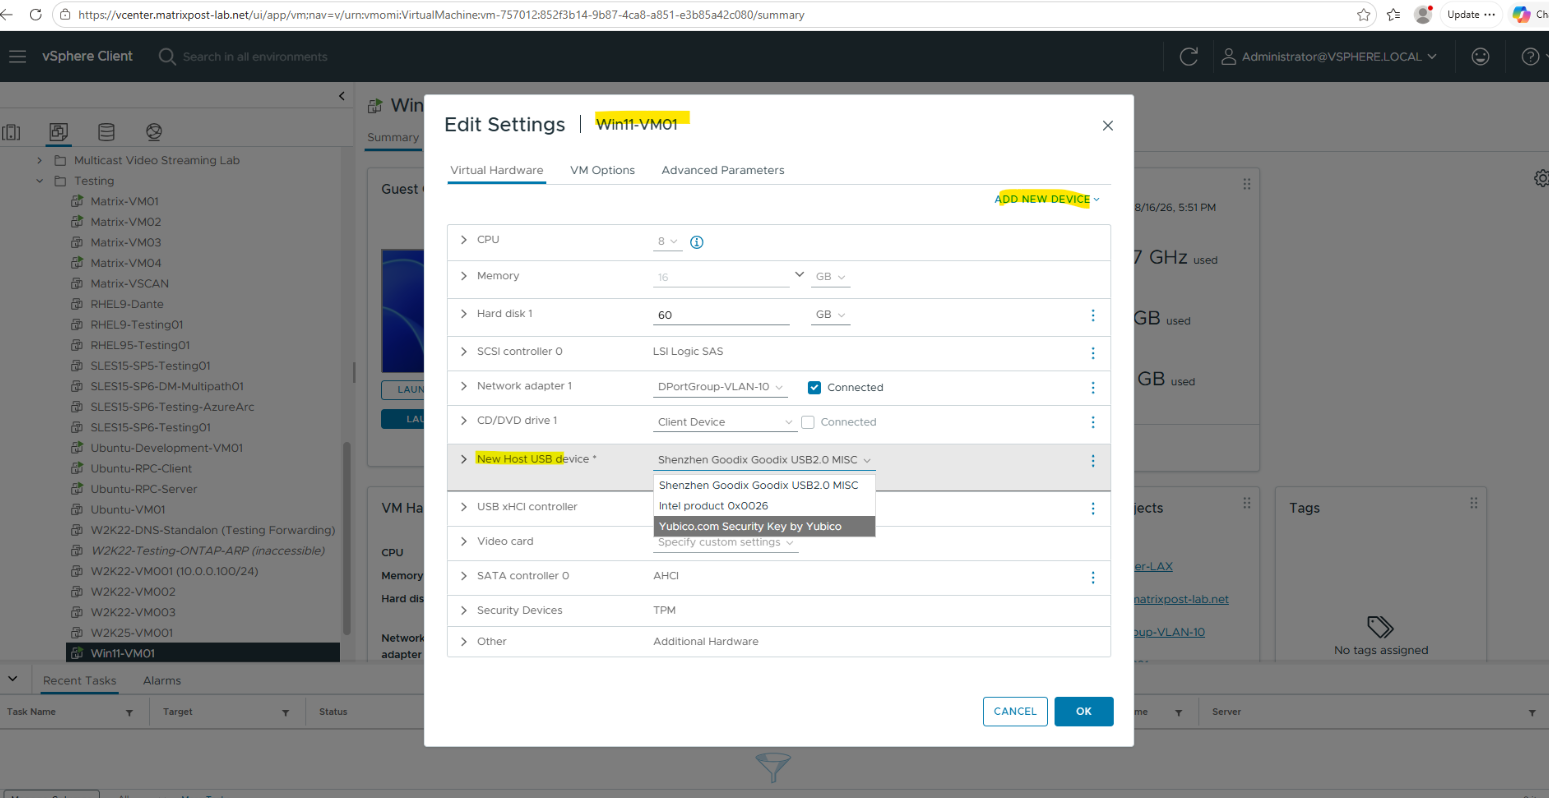Open Hard disk 1 options menu
The height and width of the screenshot is (798, 1549).
pos(1092,315)
